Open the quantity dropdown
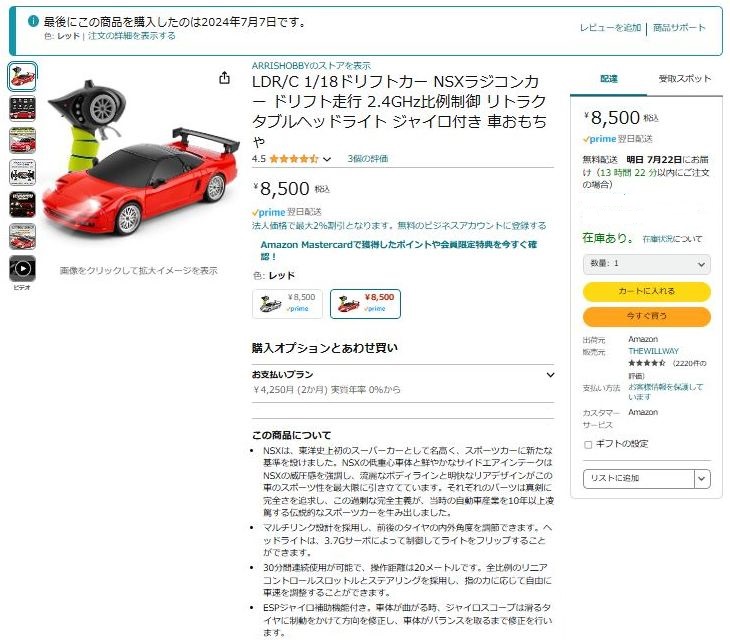 647,264
